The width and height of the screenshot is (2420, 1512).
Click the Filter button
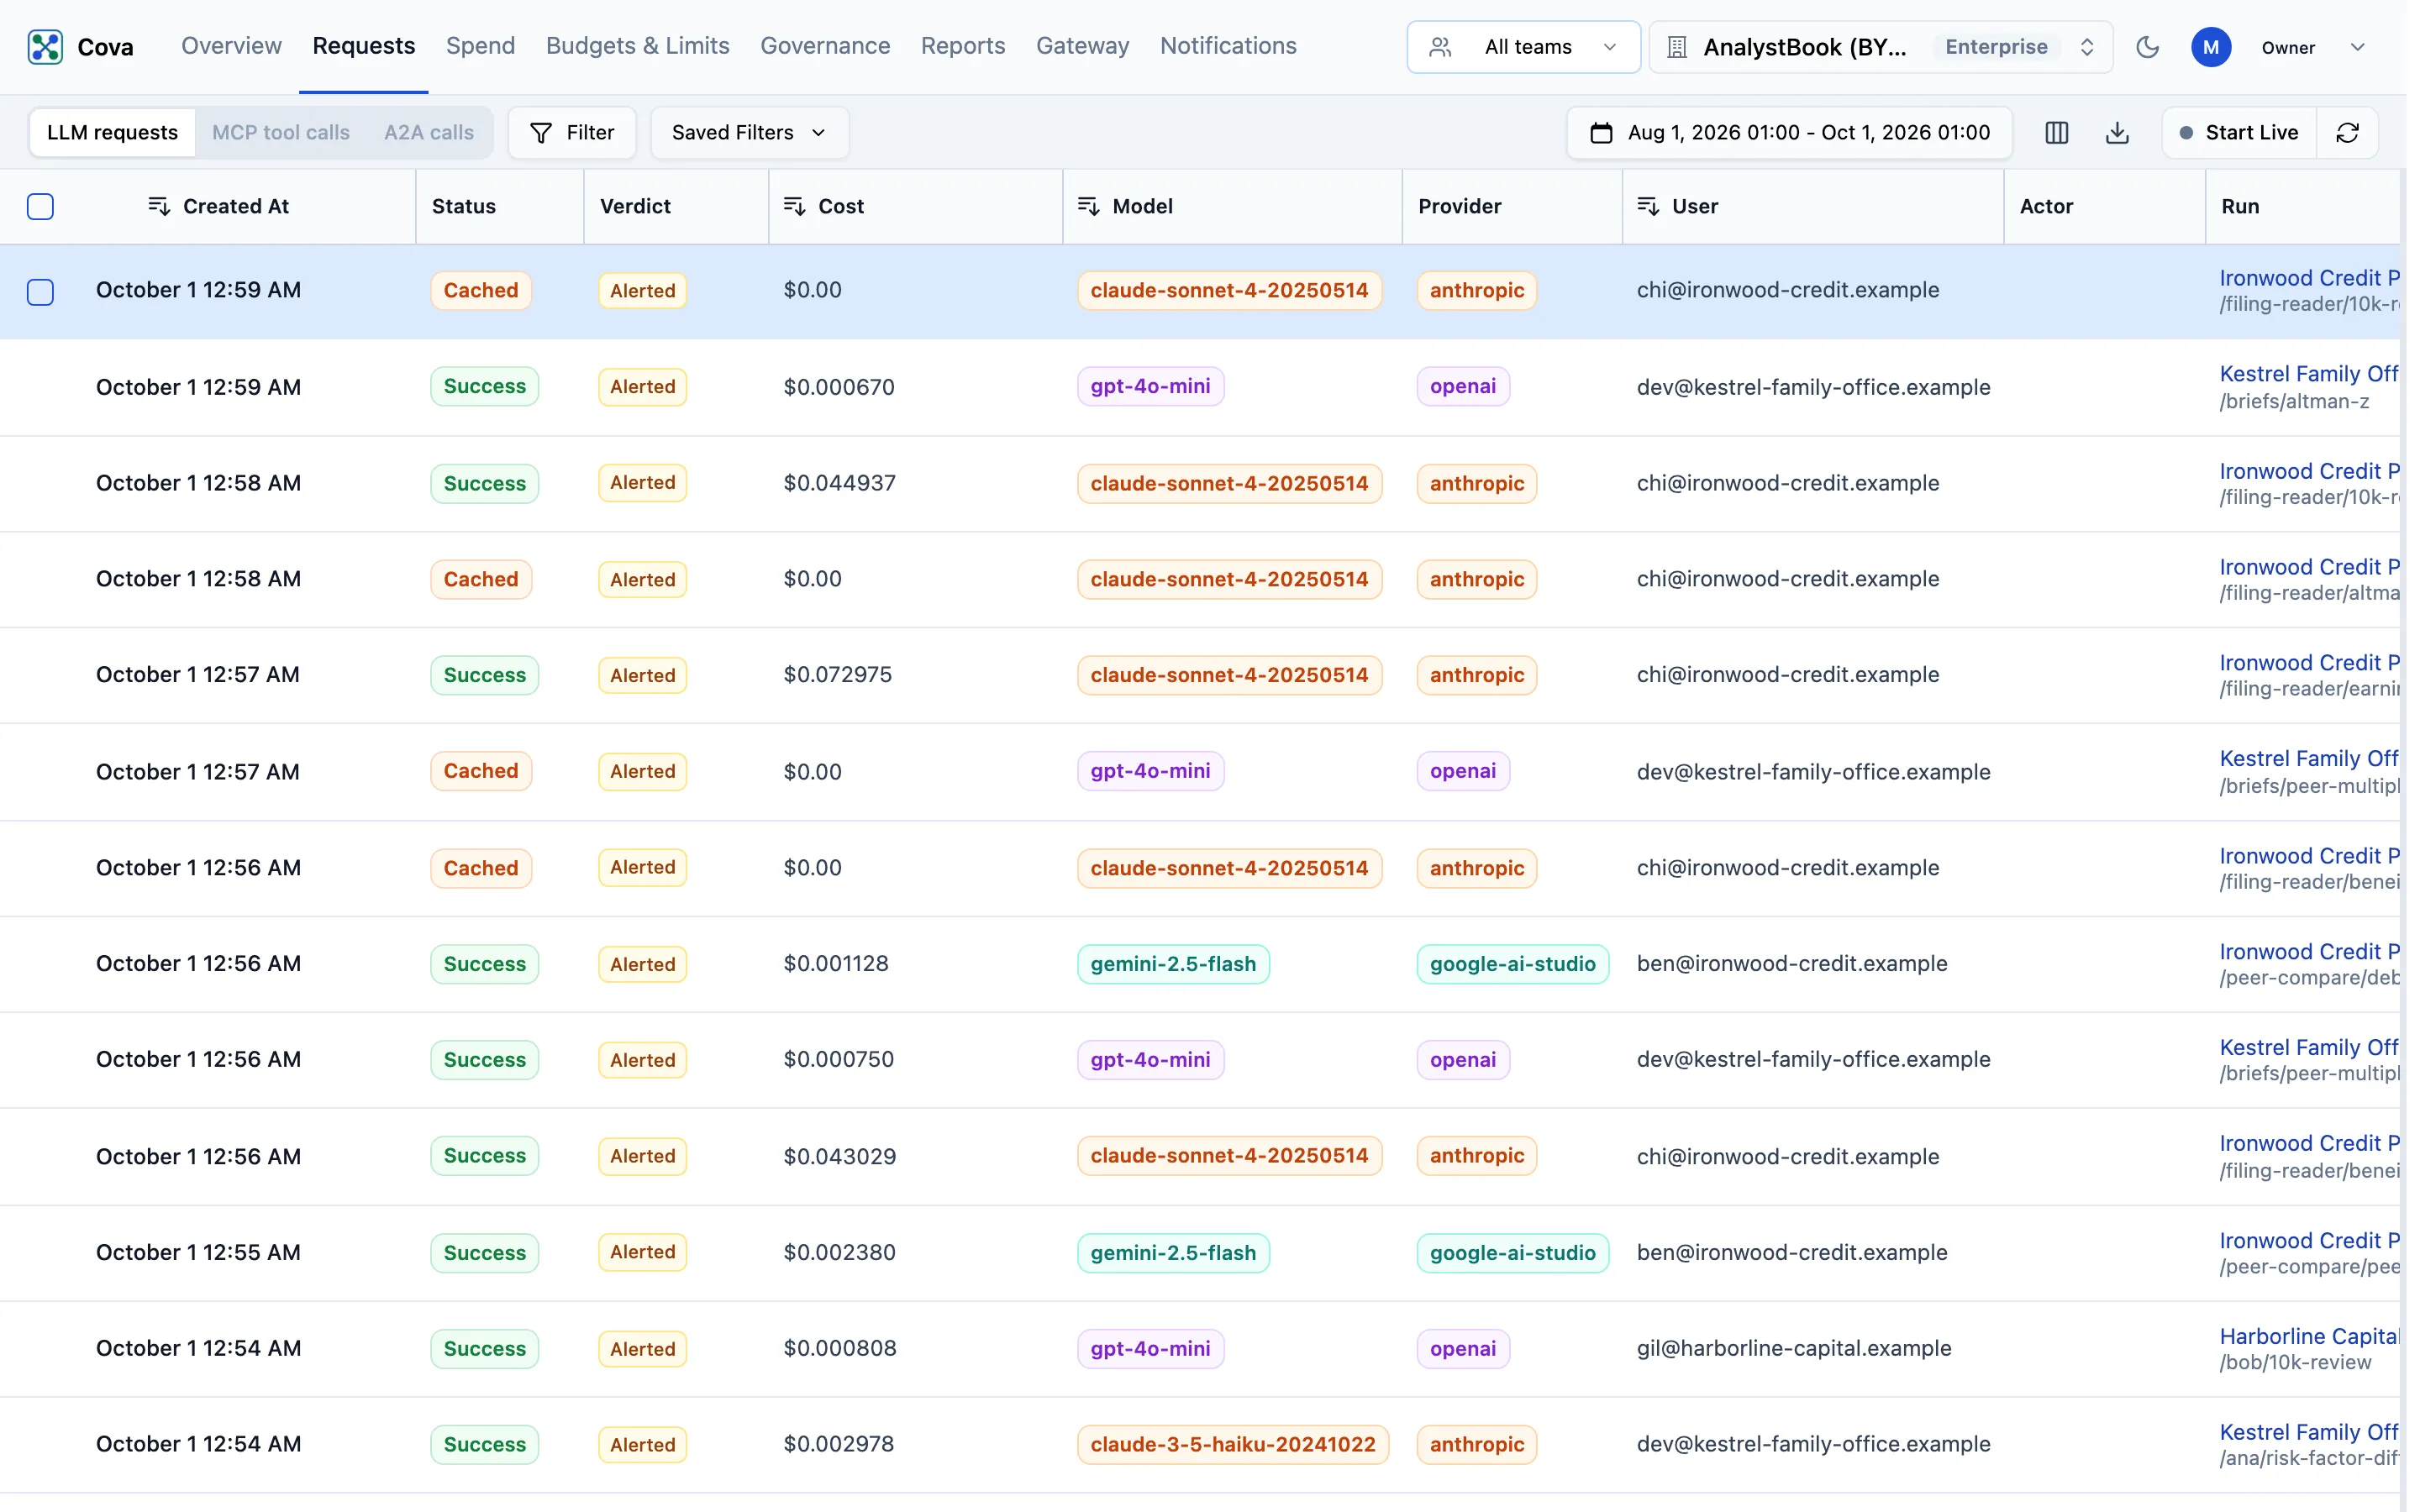click(572, 133)
